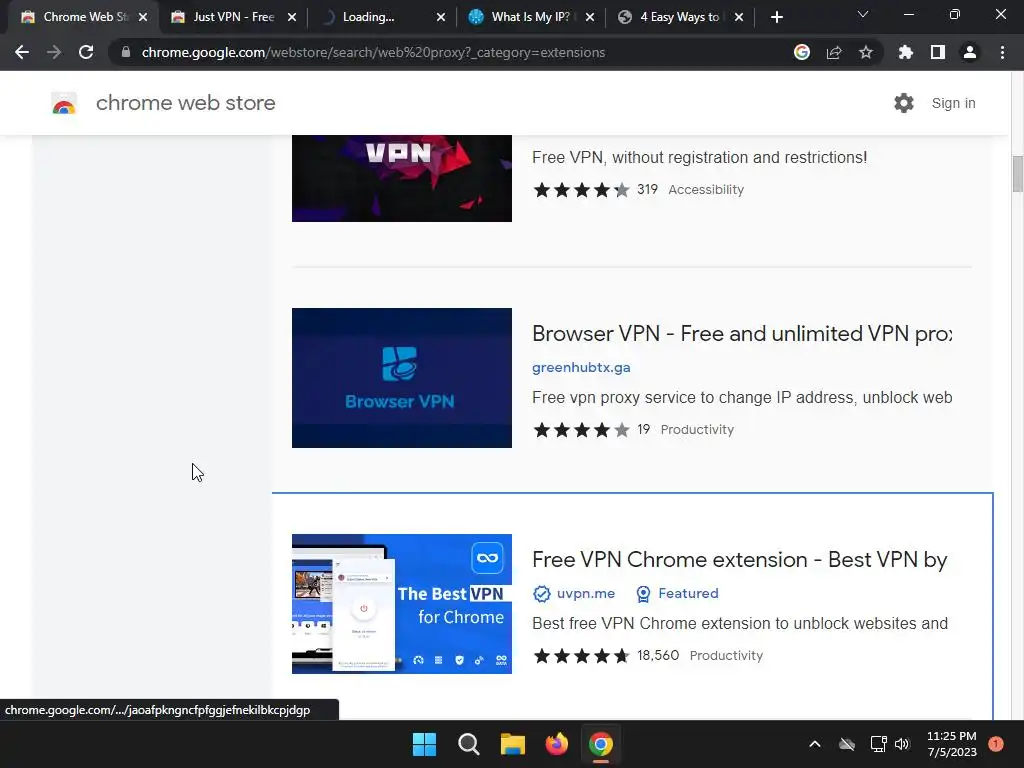This screenshot has height=768, width=1024.
Task: Open Browser VPN thumbnail image
Action: click(x=402, y=378)
